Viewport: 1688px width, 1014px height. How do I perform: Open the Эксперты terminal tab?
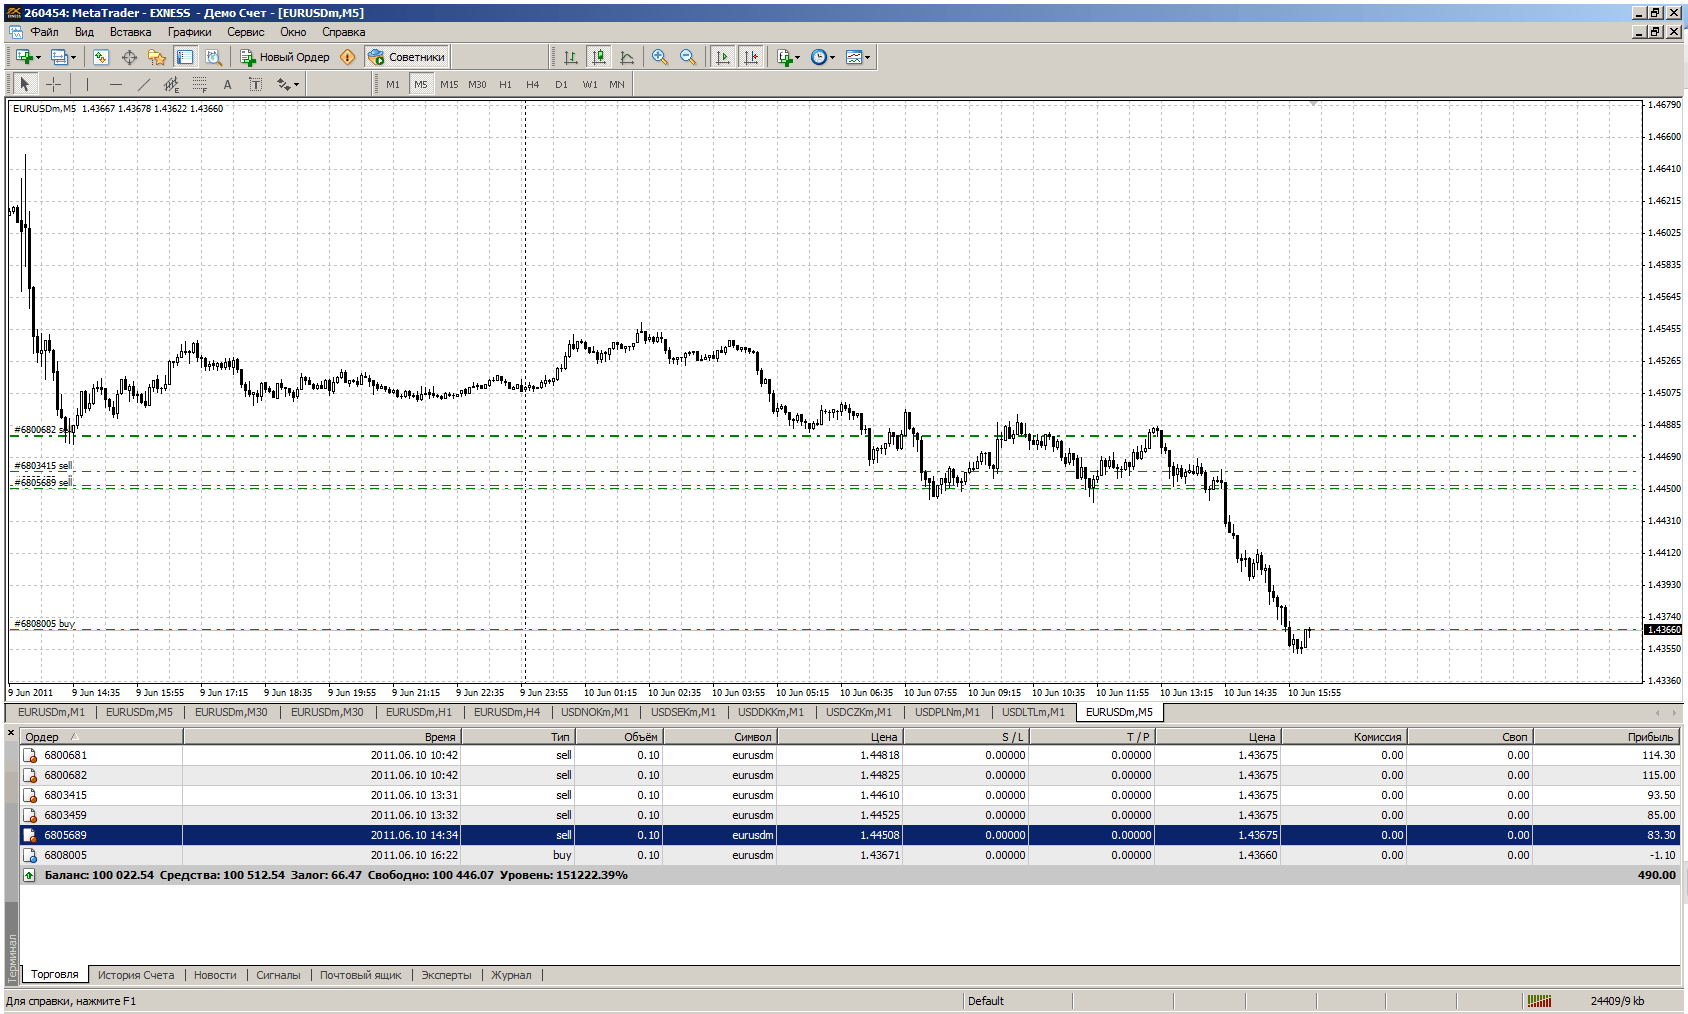click(x=446, y=975)
